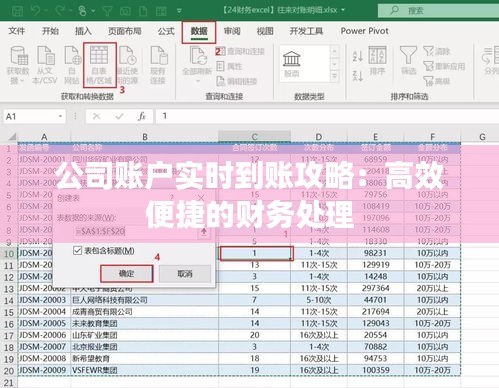Click the Save icon in quick access toolbar
This screenshot has height=388, width=499.
[x=17, y=11]
